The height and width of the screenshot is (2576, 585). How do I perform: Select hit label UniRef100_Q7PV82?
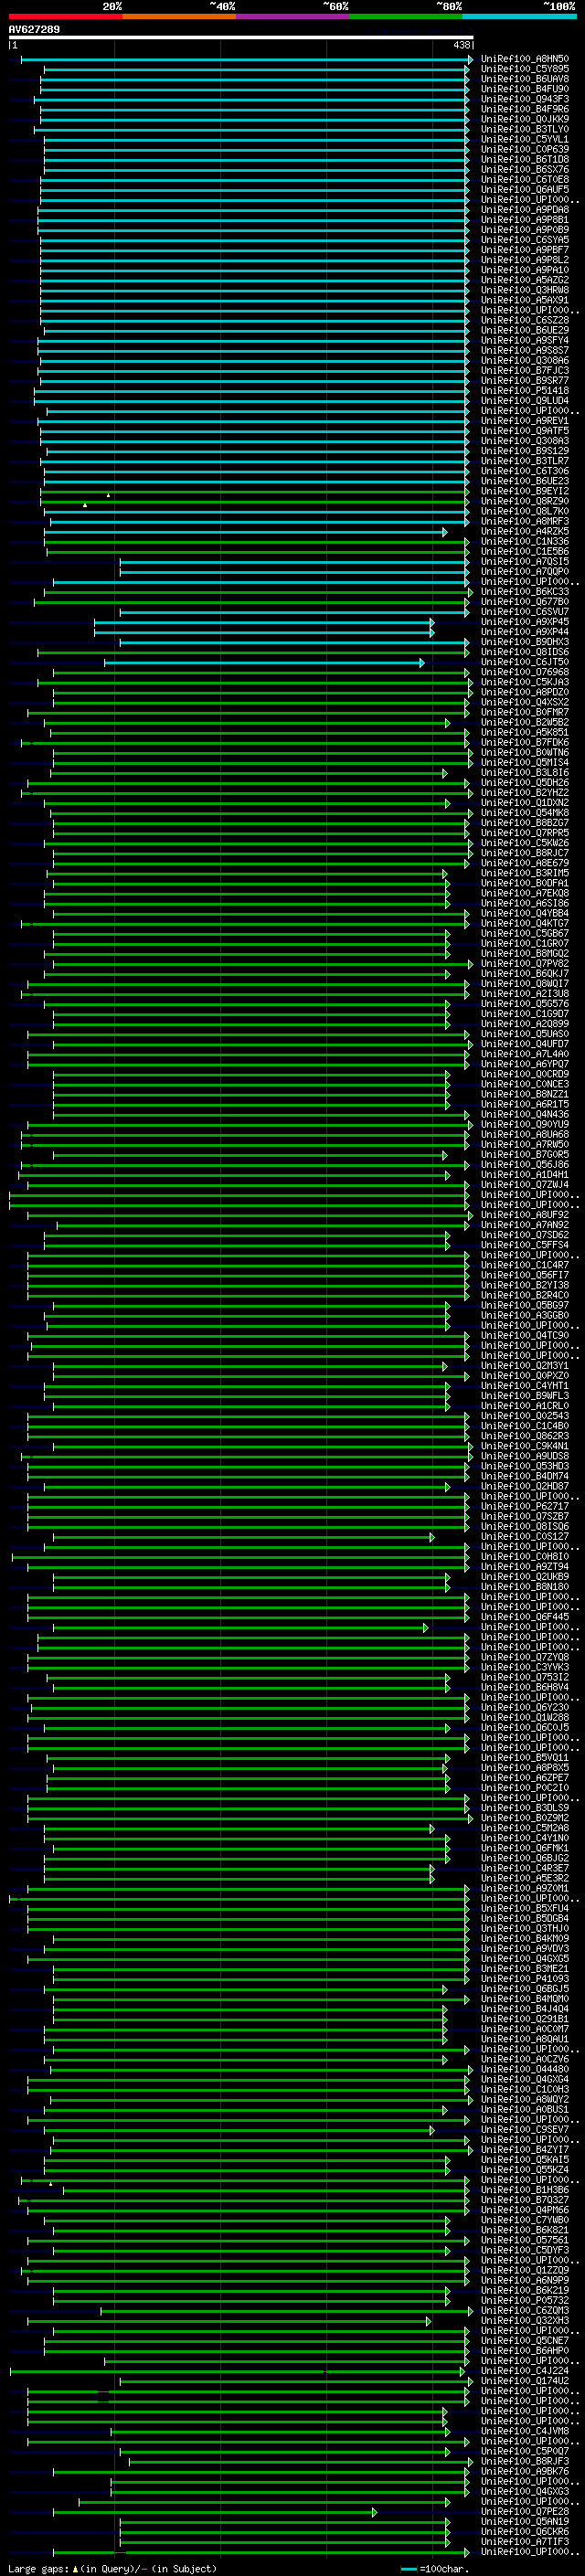pyautogui.click(x=525, y=964)
